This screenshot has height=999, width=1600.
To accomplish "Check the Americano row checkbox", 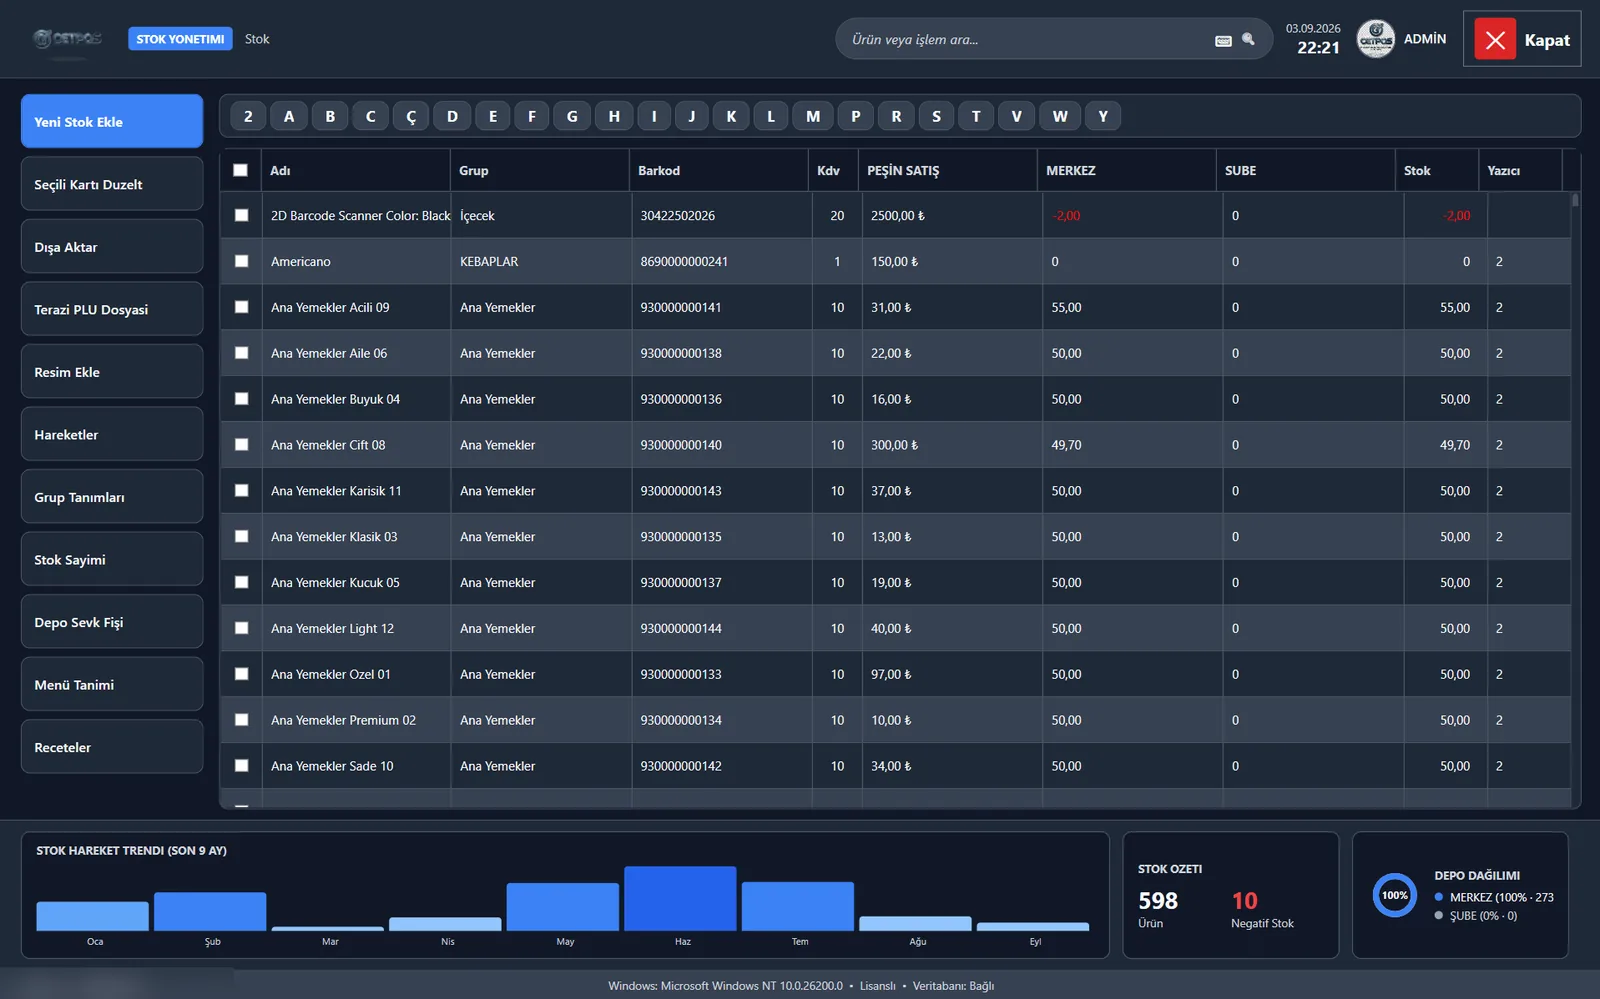I will (241, 261).
